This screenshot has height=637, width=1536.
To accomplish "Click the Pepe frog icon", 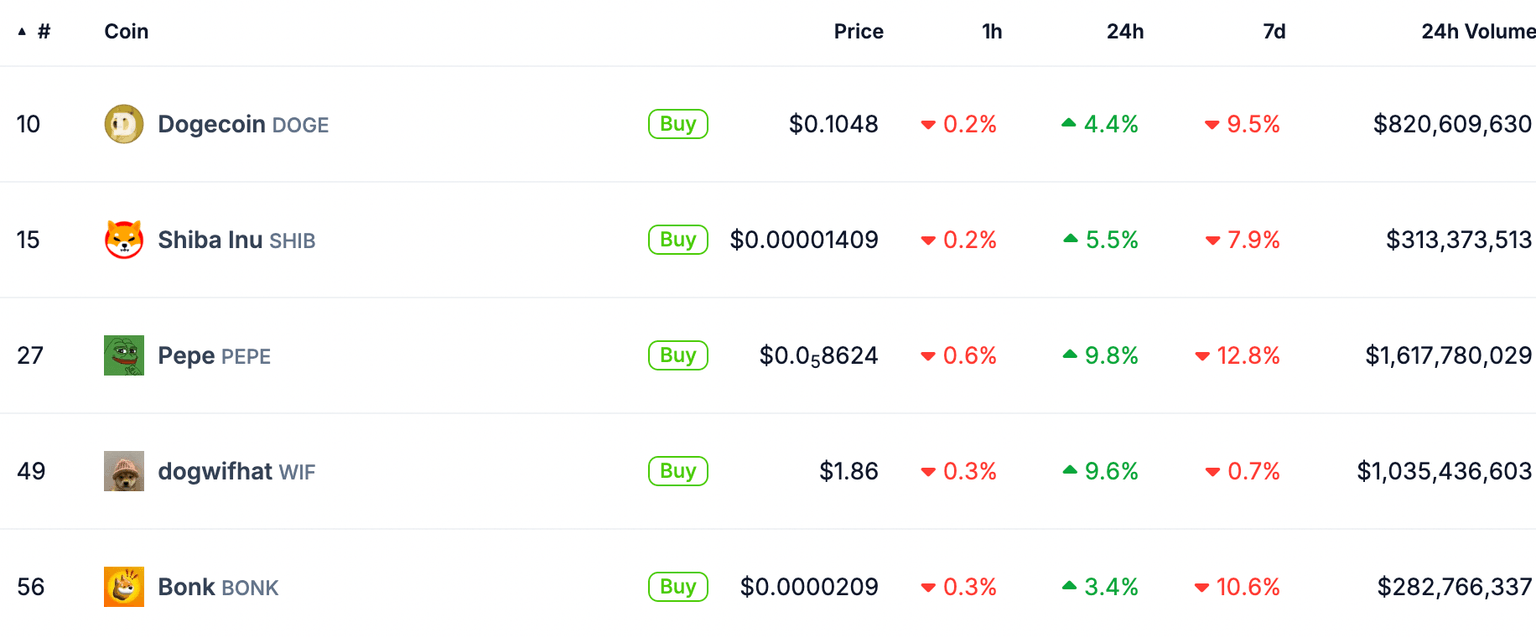I will [x=124, y=355].
